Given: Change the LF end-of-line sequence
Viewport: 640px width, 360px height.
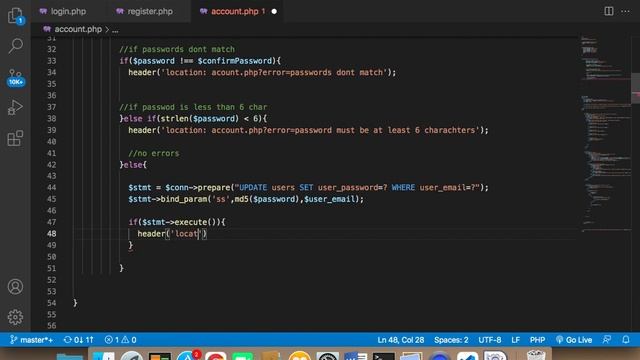Looking at the screenshot, I should click(516, 340).
